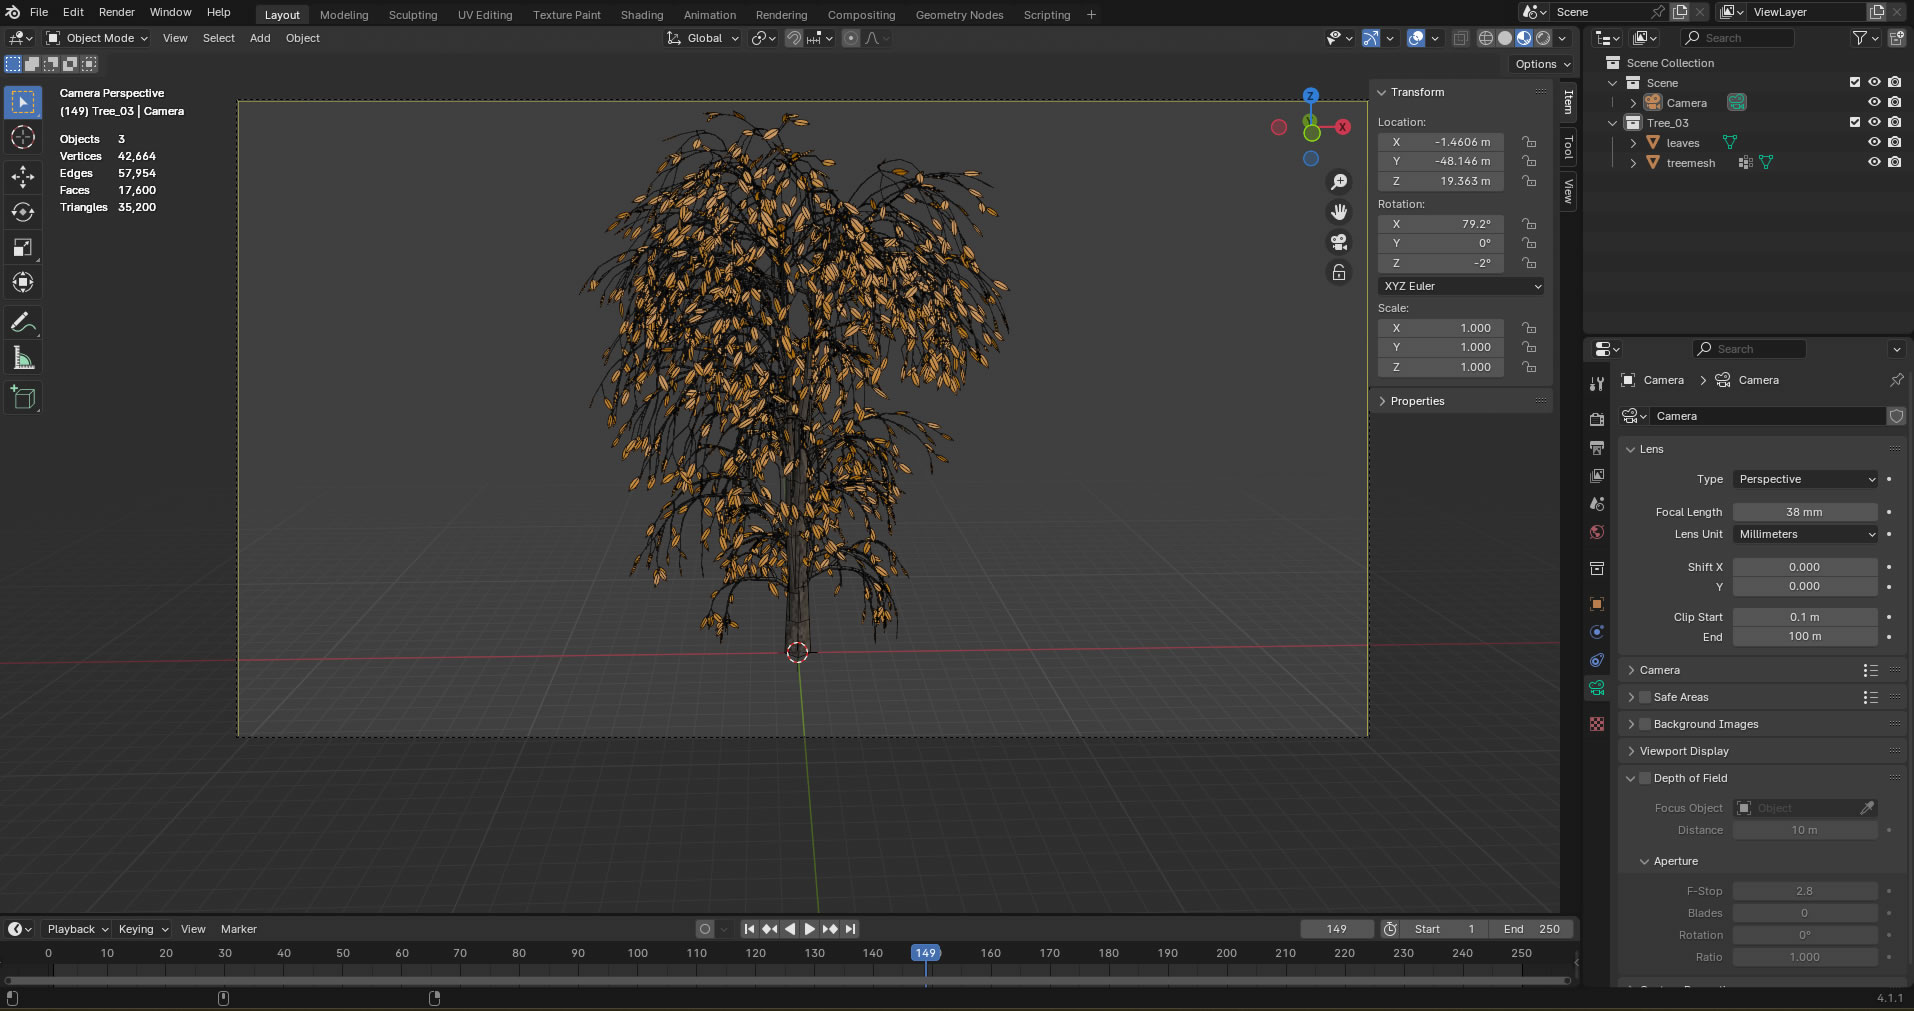Open the XYZ Euler rotation mode dropdown

coord(1461,286)
